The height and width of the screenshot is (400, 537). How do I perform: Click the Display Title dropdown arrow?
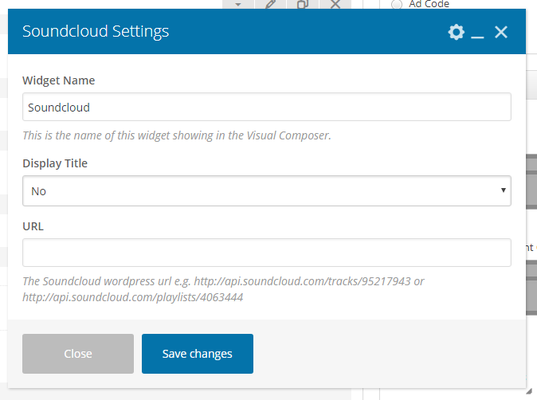tap(503, 190)
